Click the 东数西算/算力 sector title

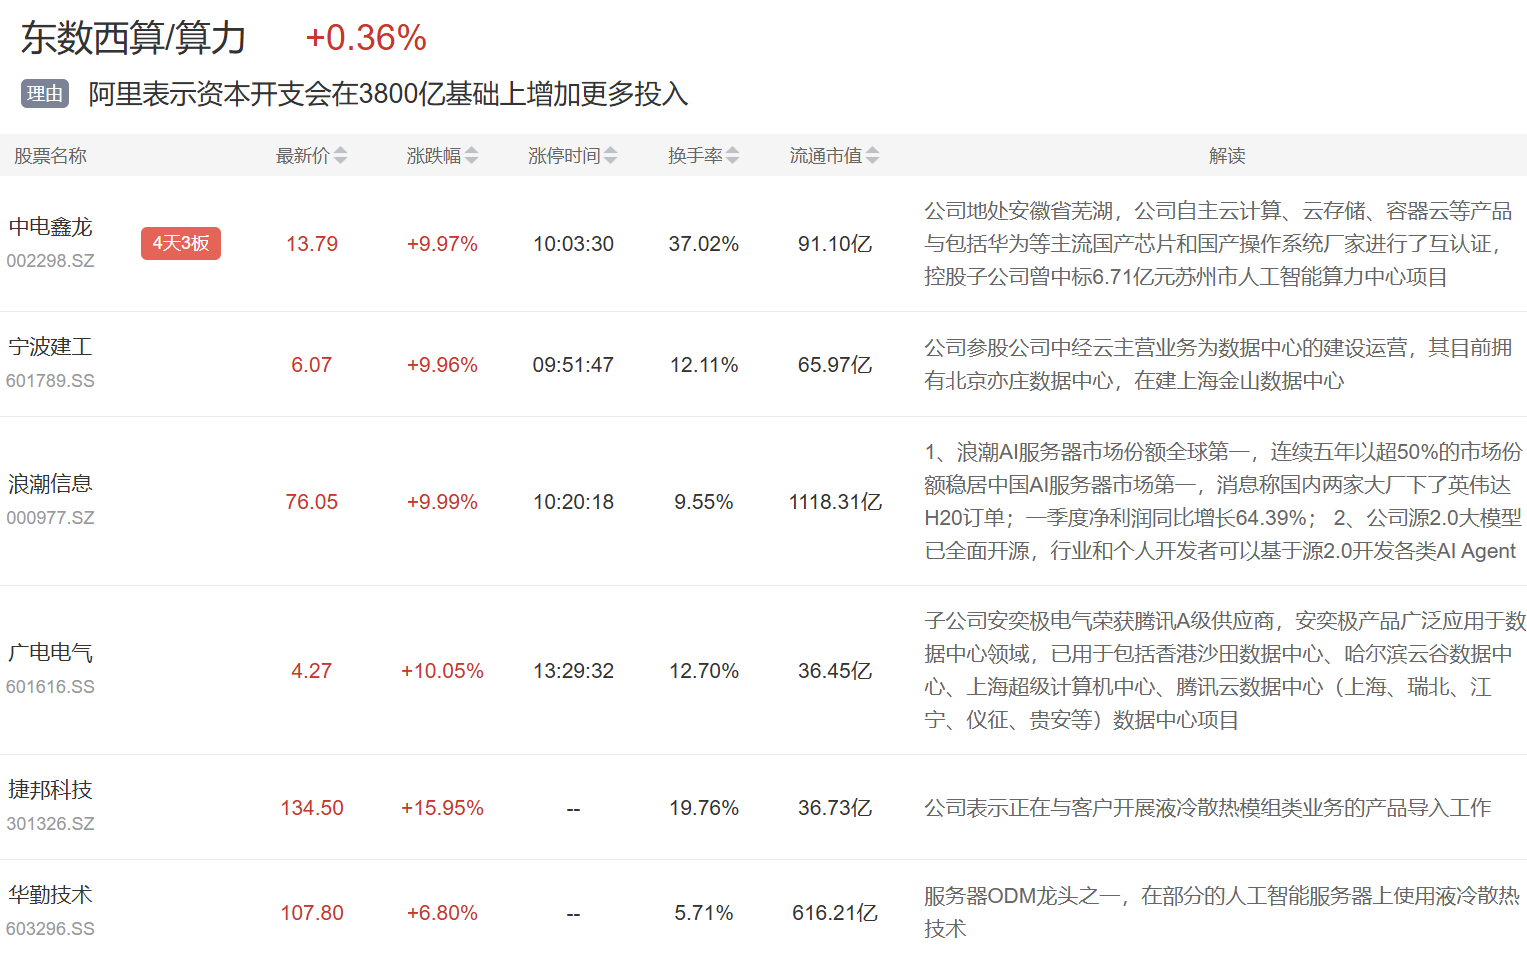coord(134,38)
